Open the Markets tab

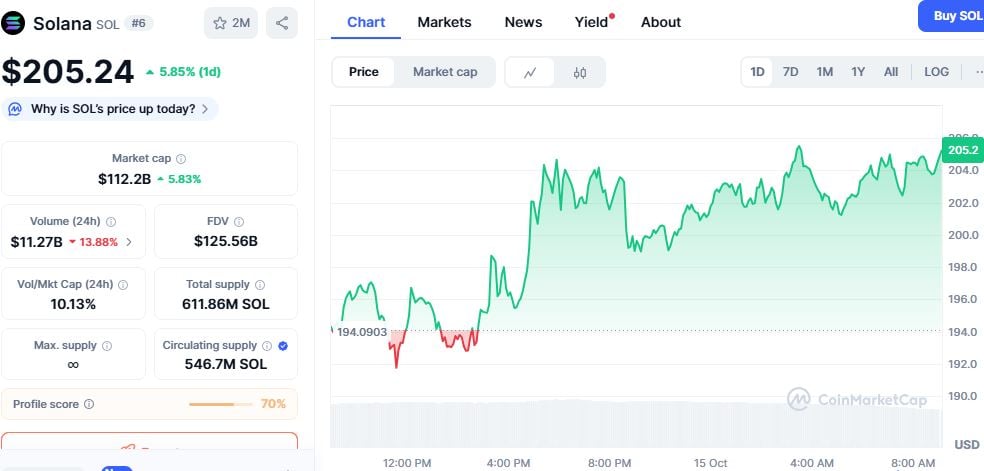coord(445,22)
